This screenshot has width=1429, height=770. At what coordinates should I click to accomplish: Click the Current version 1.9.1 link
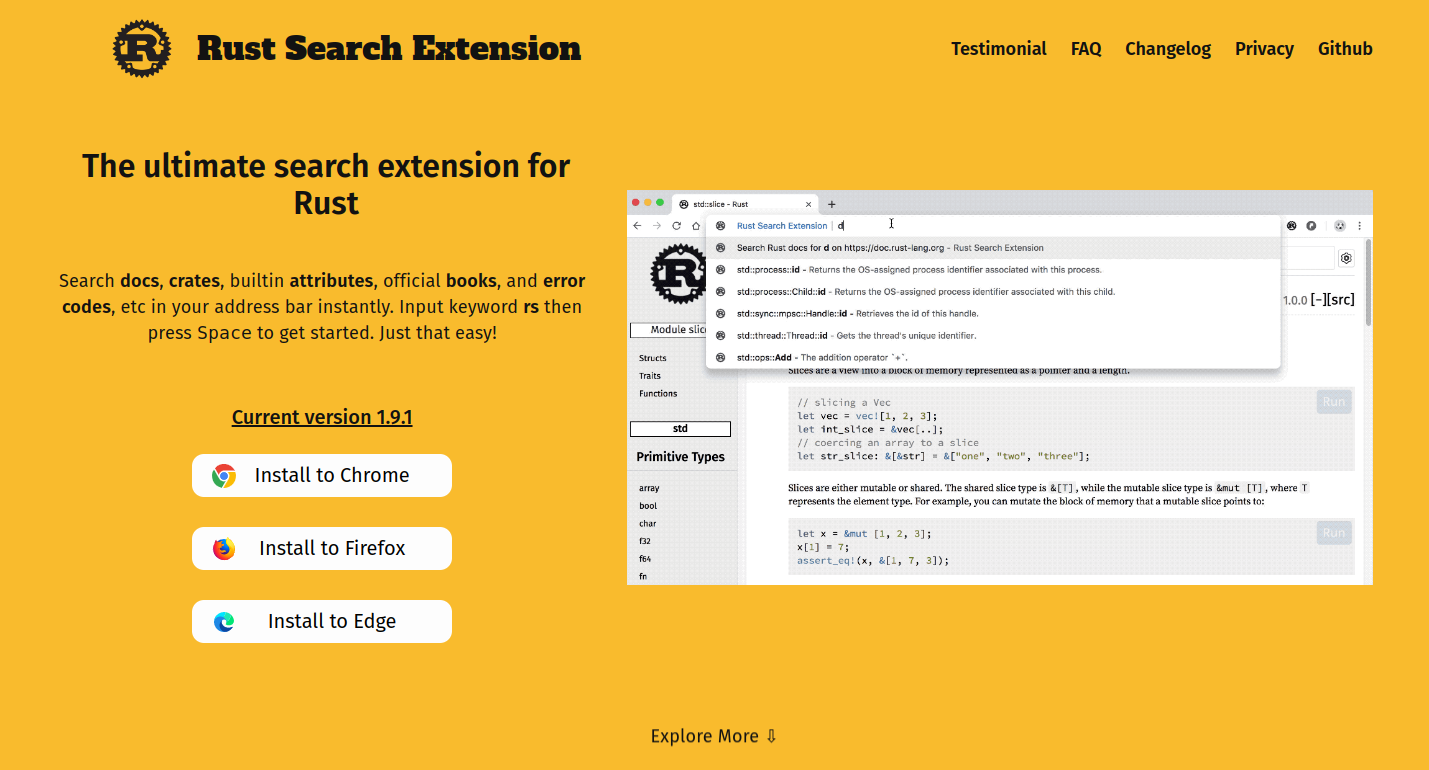[322, 417]
